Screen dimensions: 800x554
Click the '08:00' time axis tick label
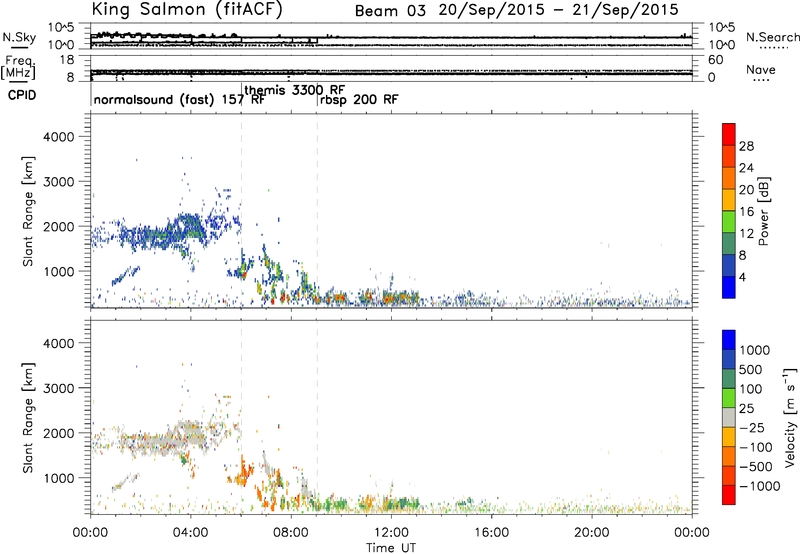[291, 533]
